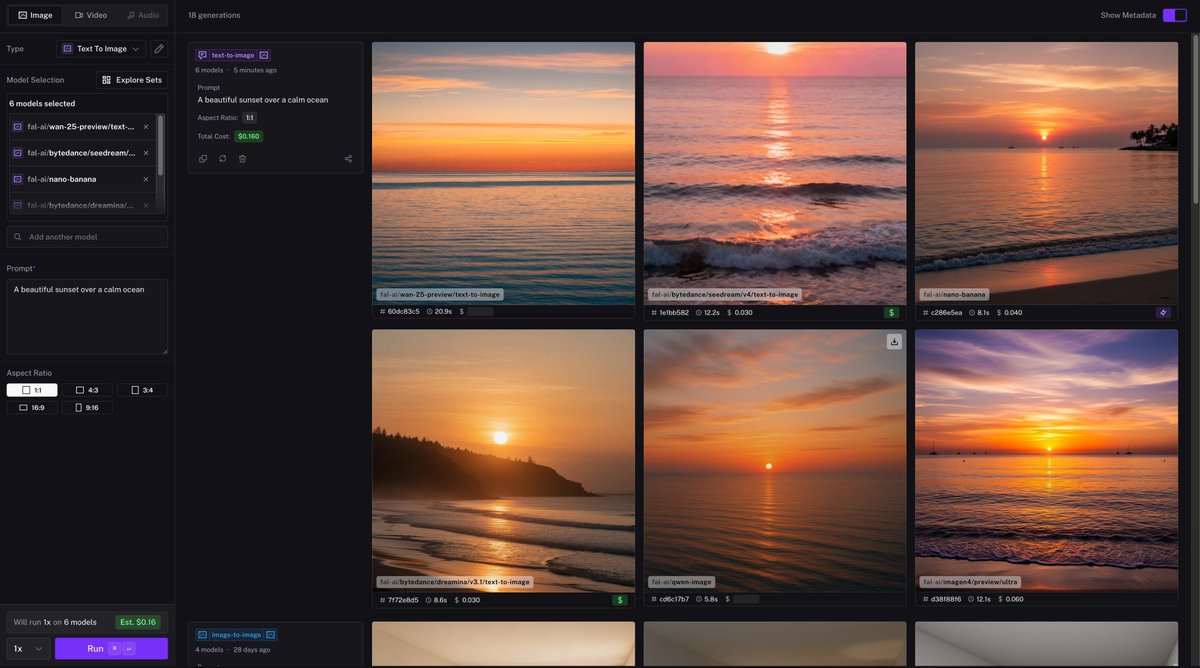1200x668 pixels.
Task: Click the seedream model icon in list
Action: [18, 153]
